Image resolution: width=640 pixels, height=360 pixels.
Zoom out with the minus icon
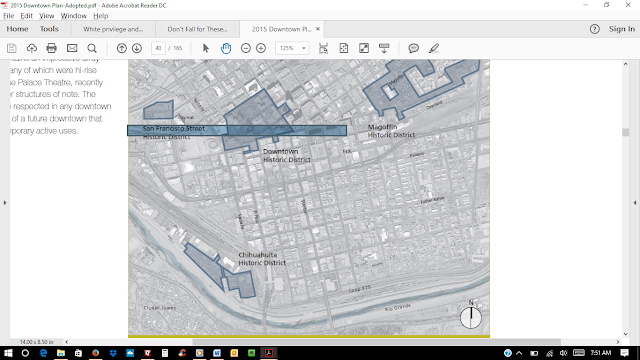(246, 48)
